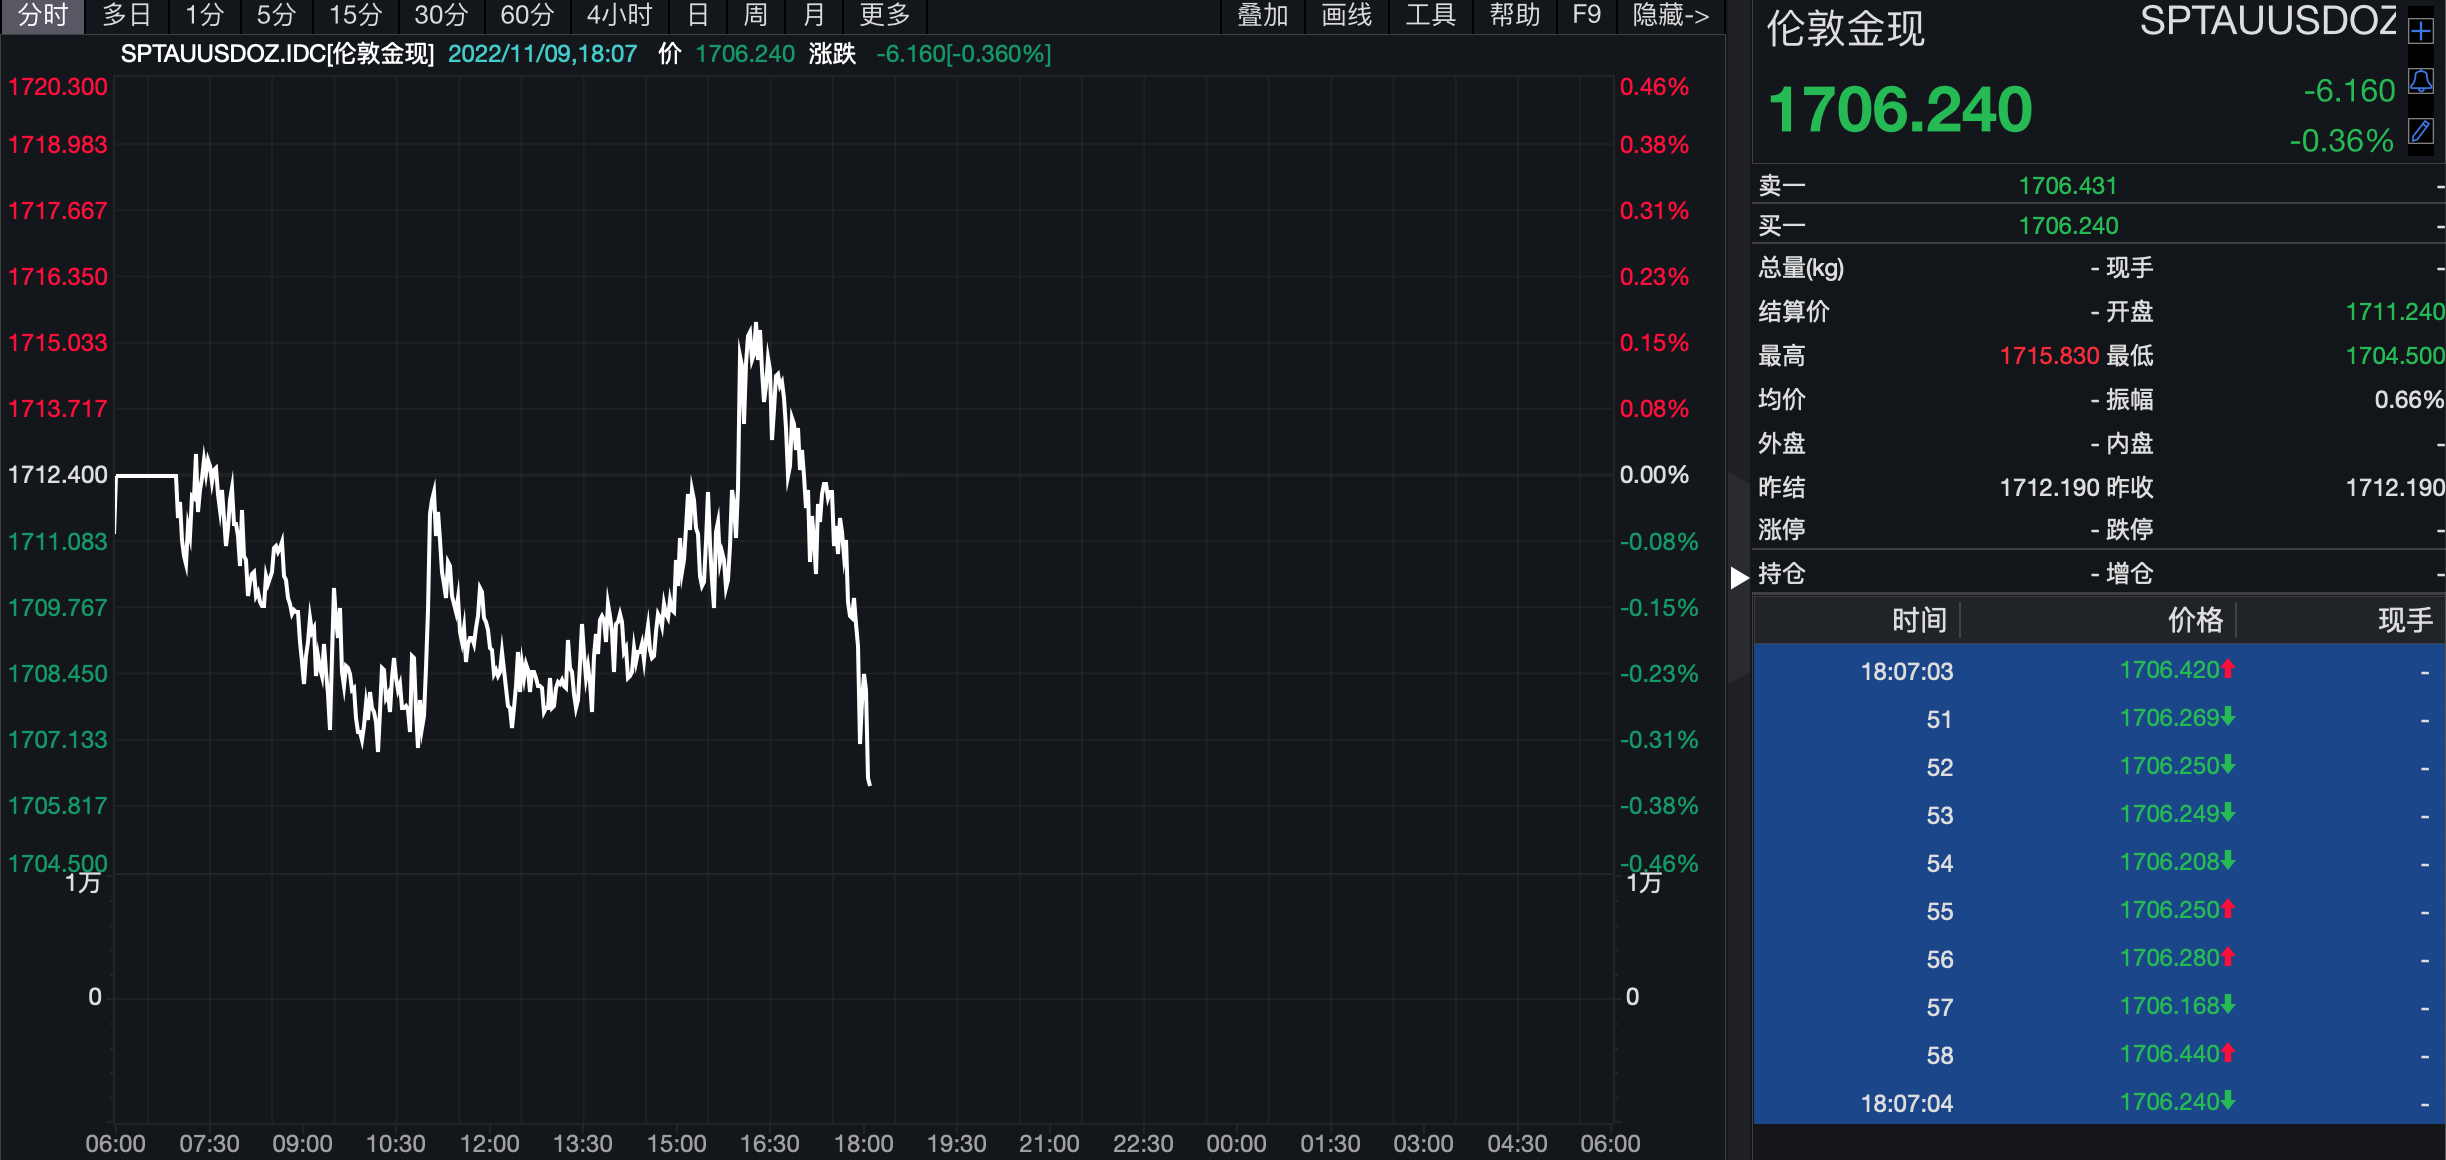2446x1160 pixels.
Task: Open the 工具 tools menu
Action: click(x=1430, y=15)
